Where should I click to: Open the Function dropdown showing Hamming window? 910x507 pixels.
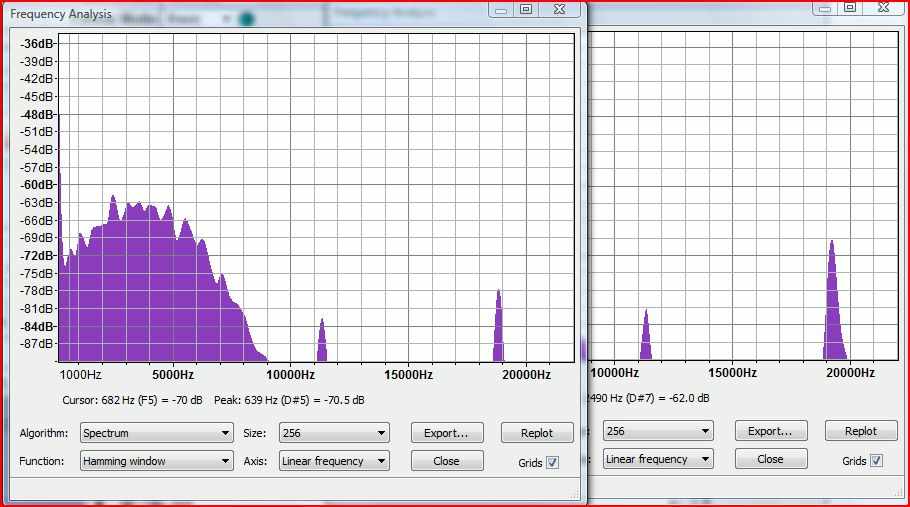157,461
